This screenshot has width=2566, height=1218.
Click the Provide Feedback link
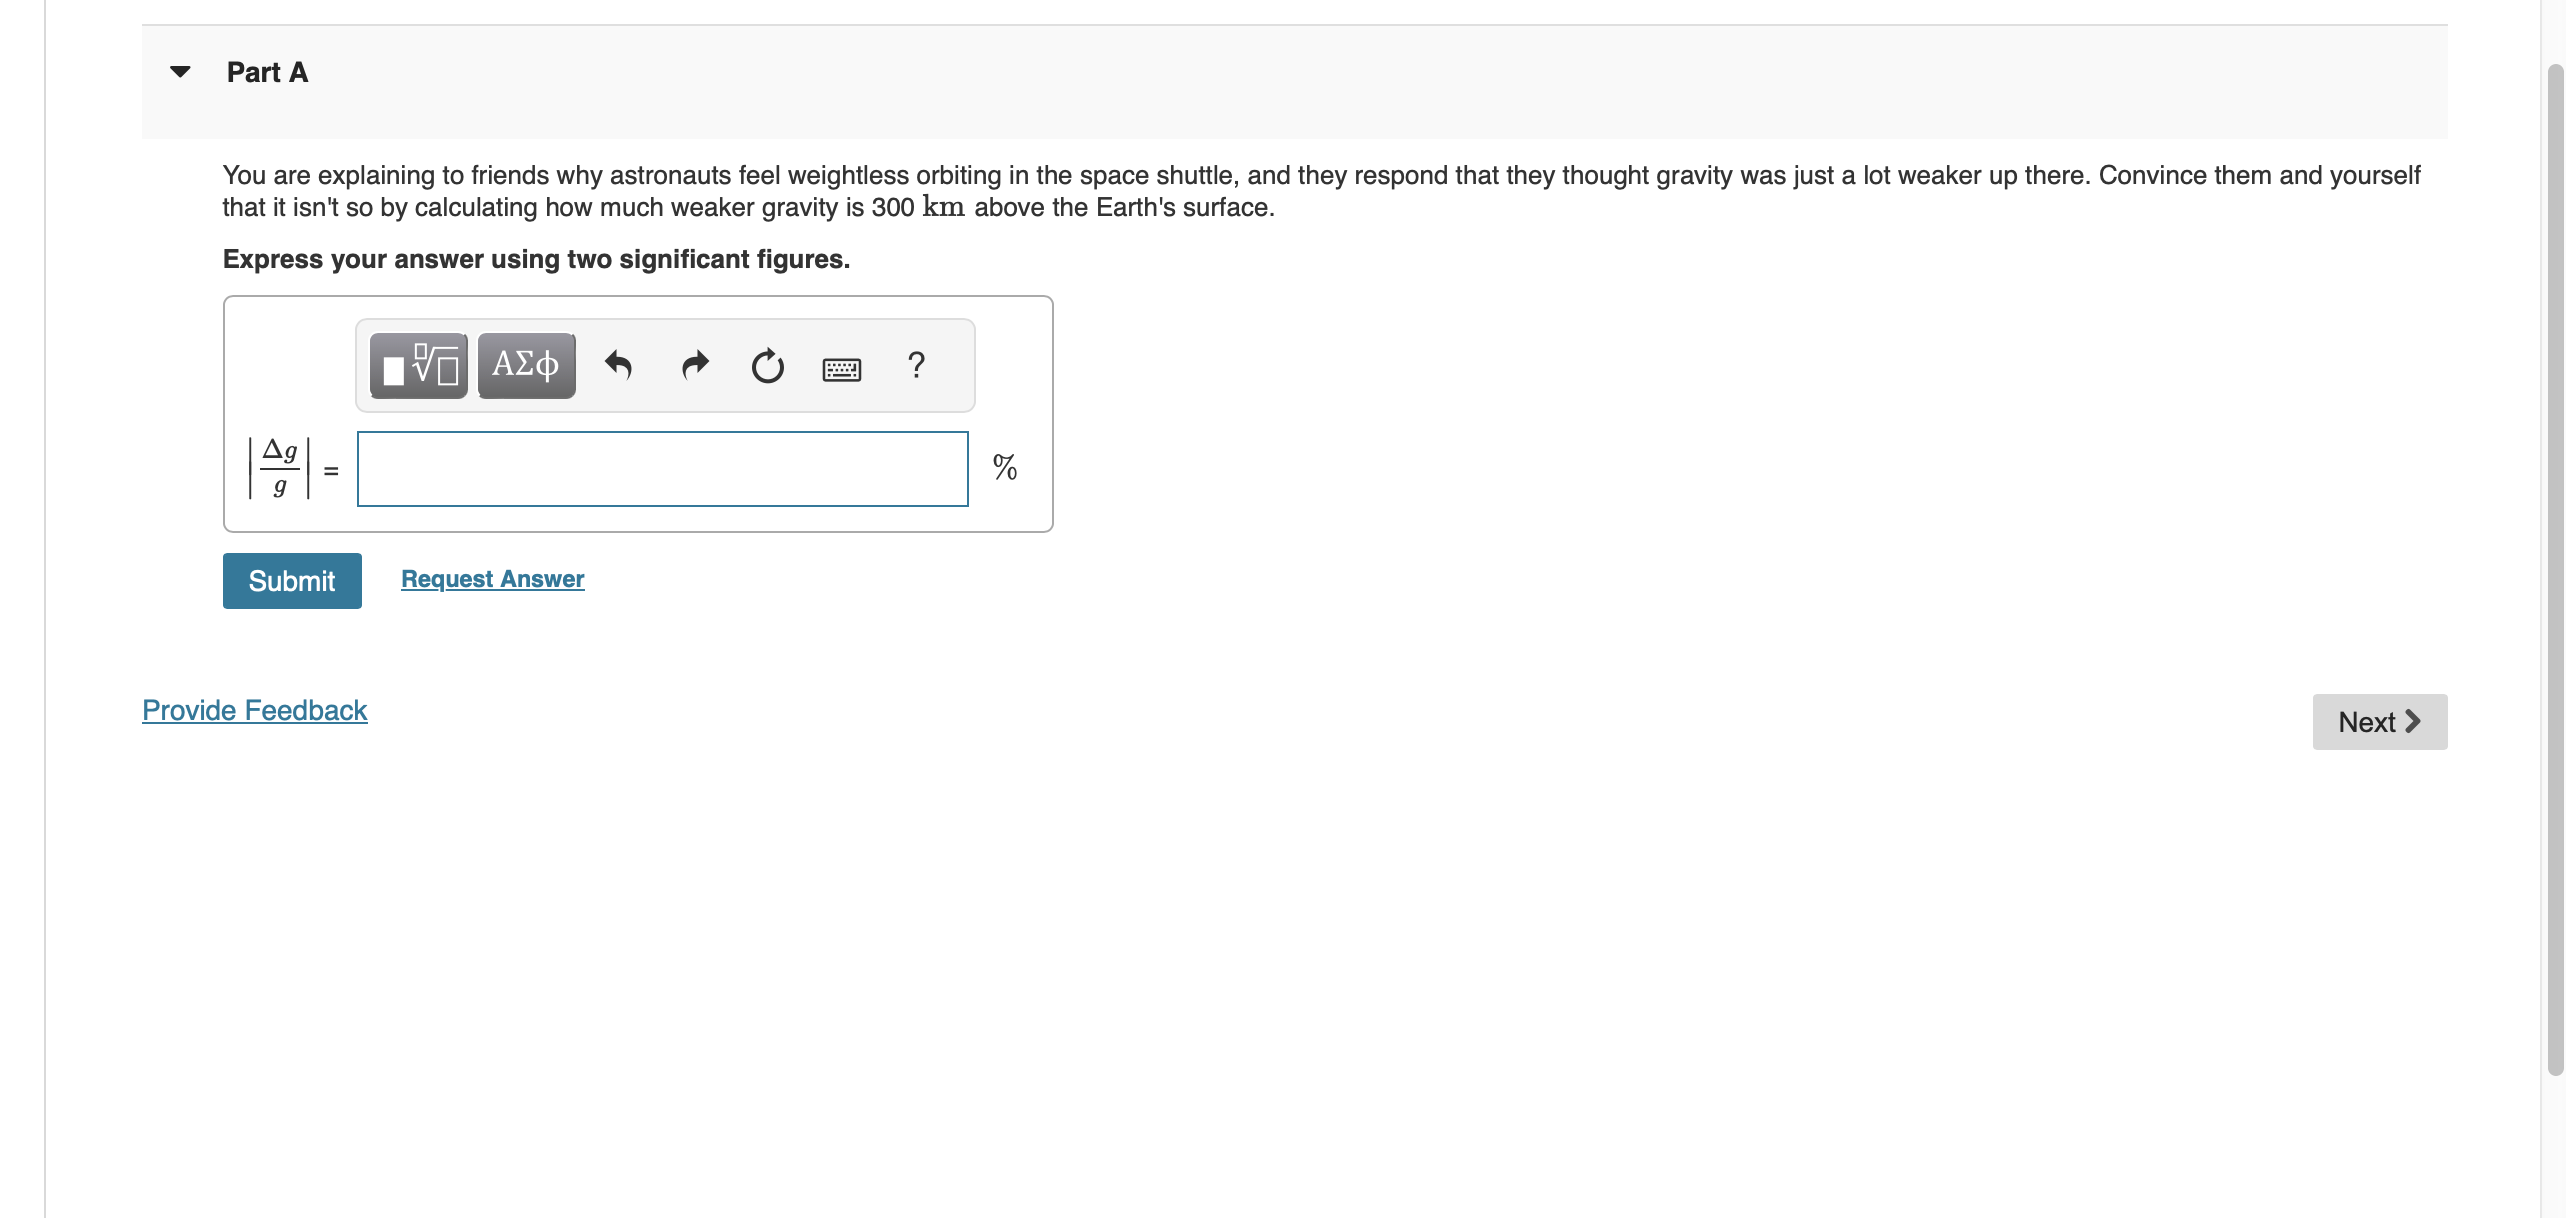tap(252, 709)
